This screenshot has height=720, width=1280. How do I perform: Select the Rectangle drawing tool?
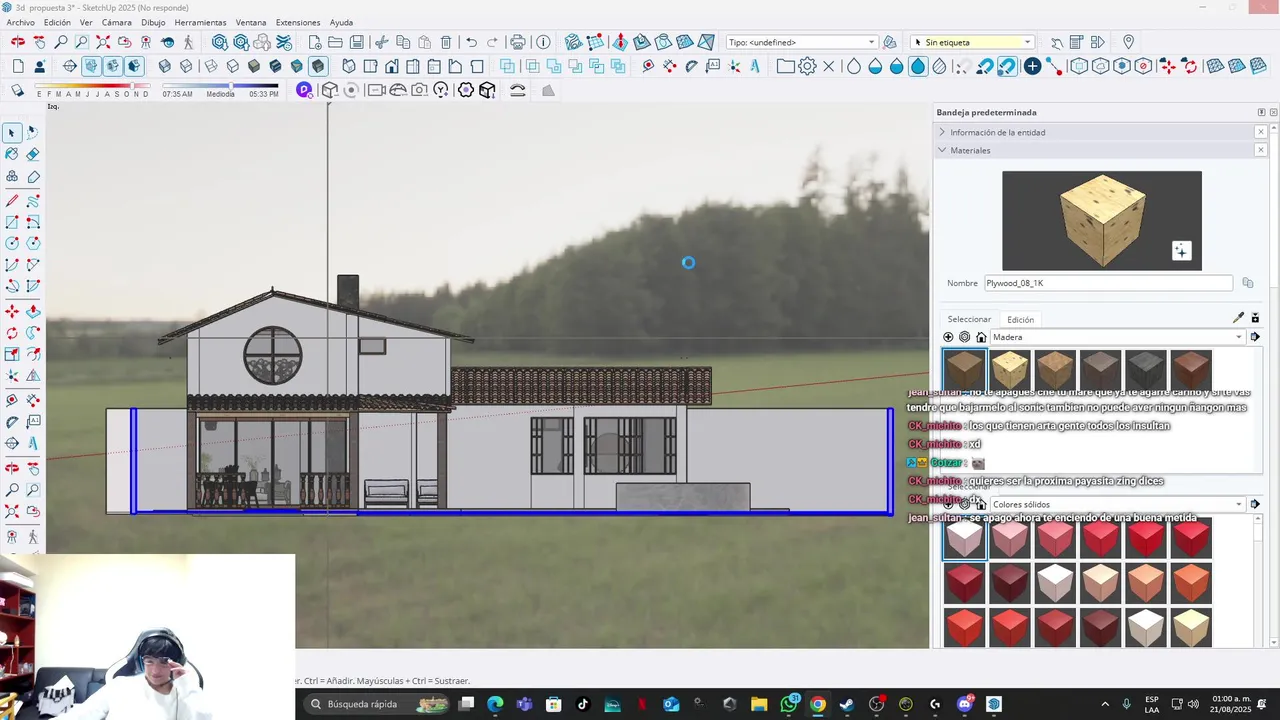(x=12, y=222)
